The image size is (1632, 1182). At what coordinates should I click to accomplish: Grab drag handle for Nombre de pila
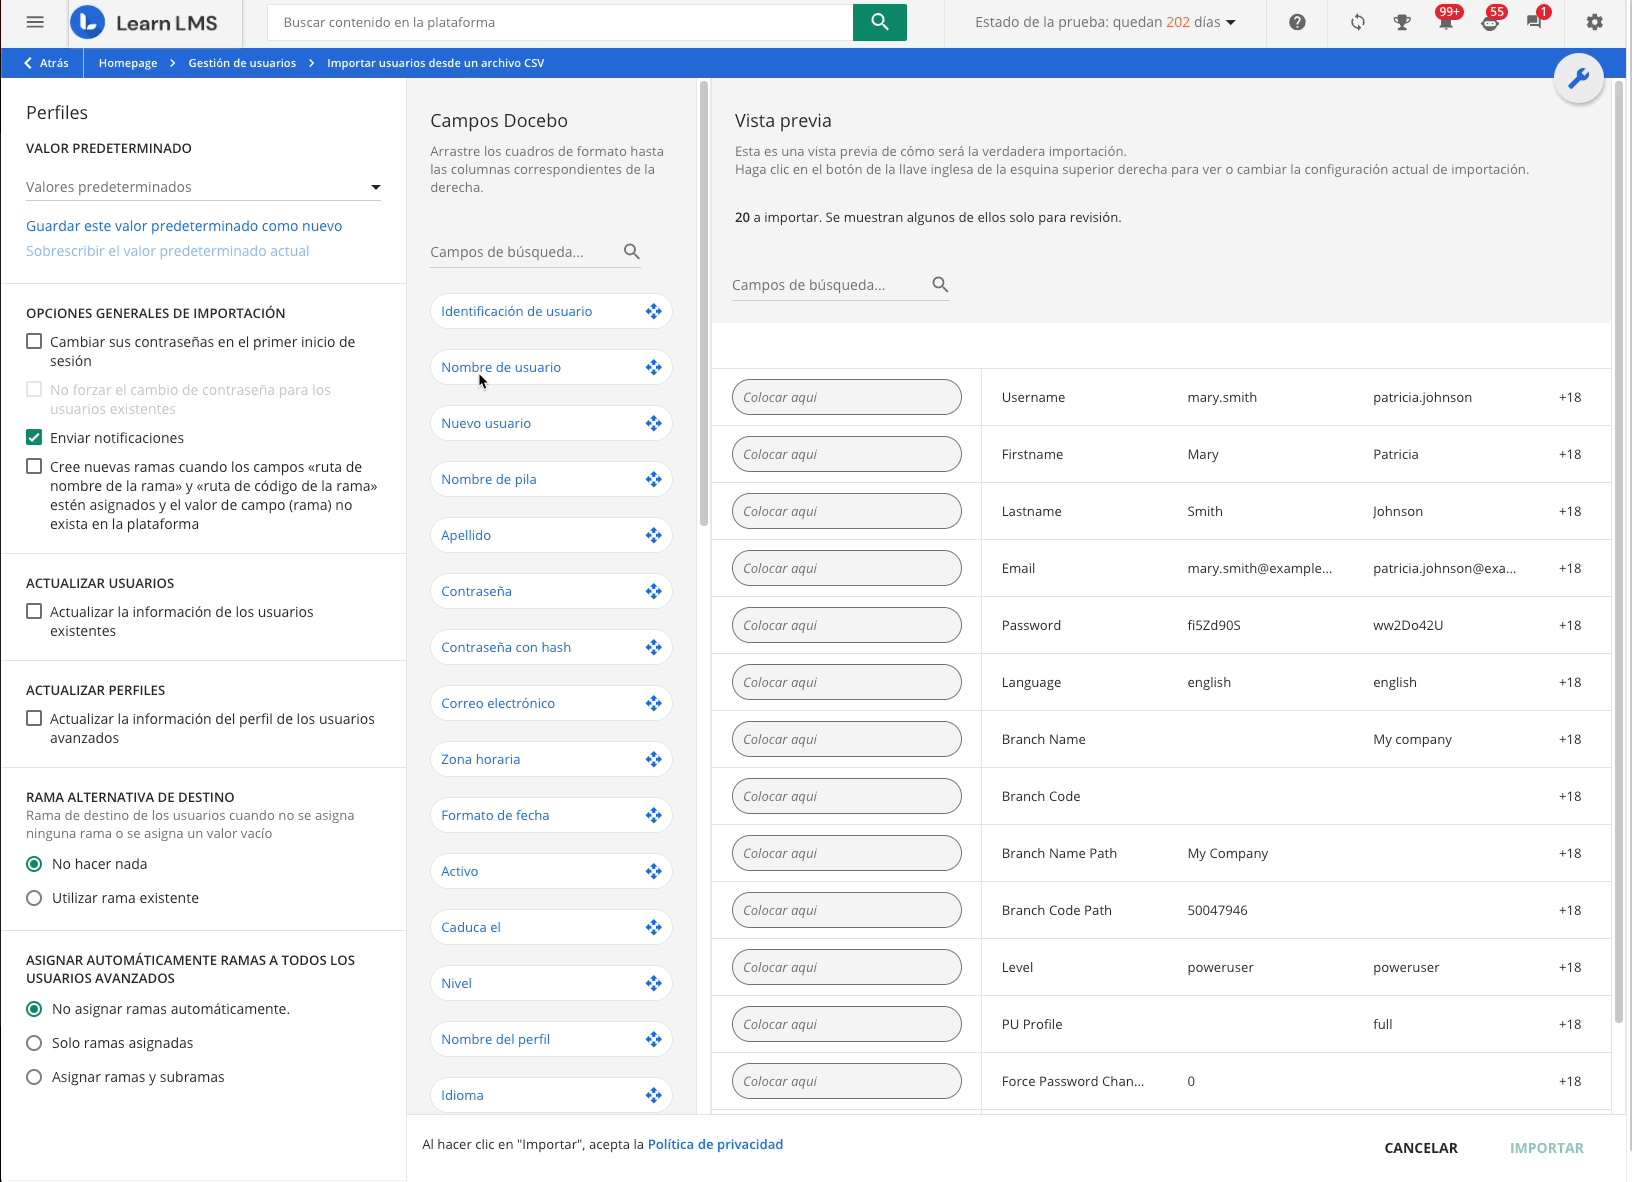[x=654, y=479]
